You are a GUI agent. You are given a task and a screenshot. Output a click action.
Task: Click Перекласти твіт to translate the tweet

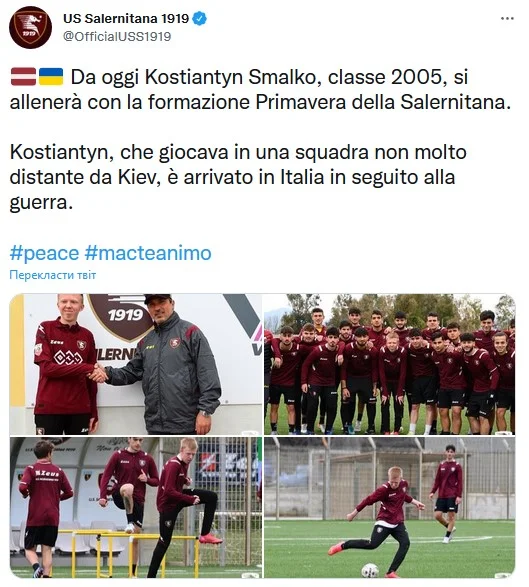tap(53, 275)
